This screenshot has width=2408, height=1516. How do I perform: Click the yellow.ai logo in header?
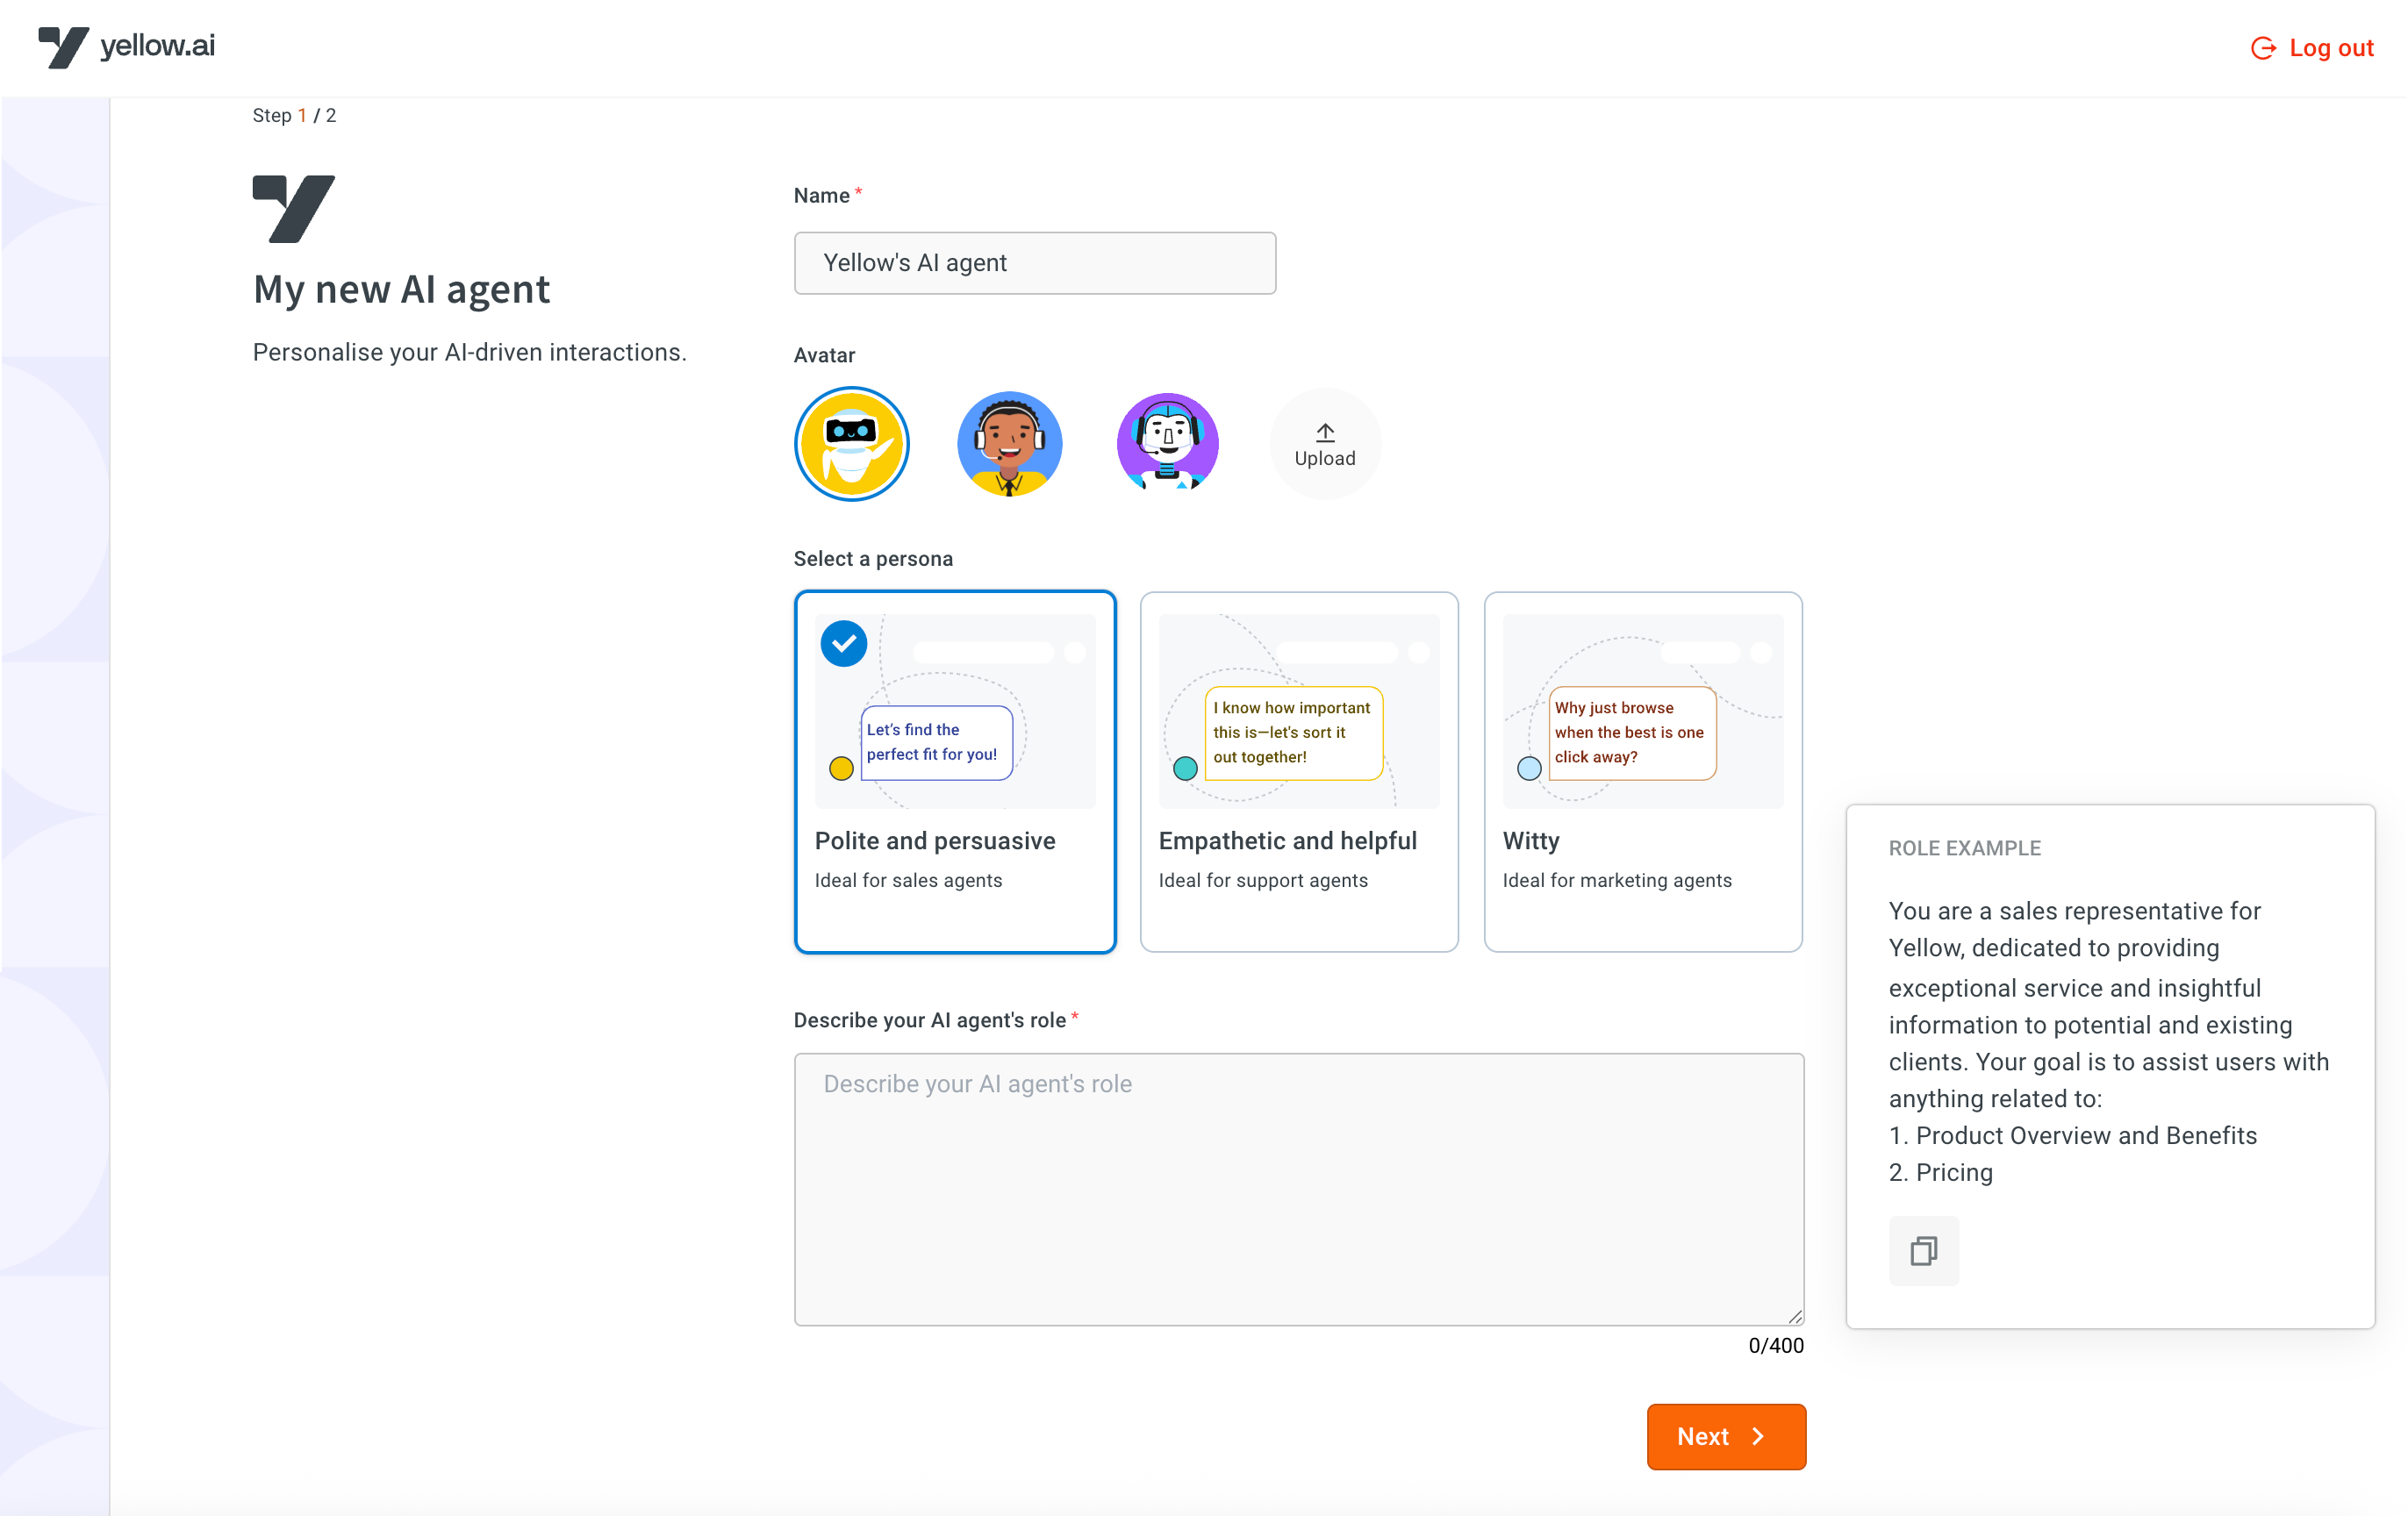(127, 47)
